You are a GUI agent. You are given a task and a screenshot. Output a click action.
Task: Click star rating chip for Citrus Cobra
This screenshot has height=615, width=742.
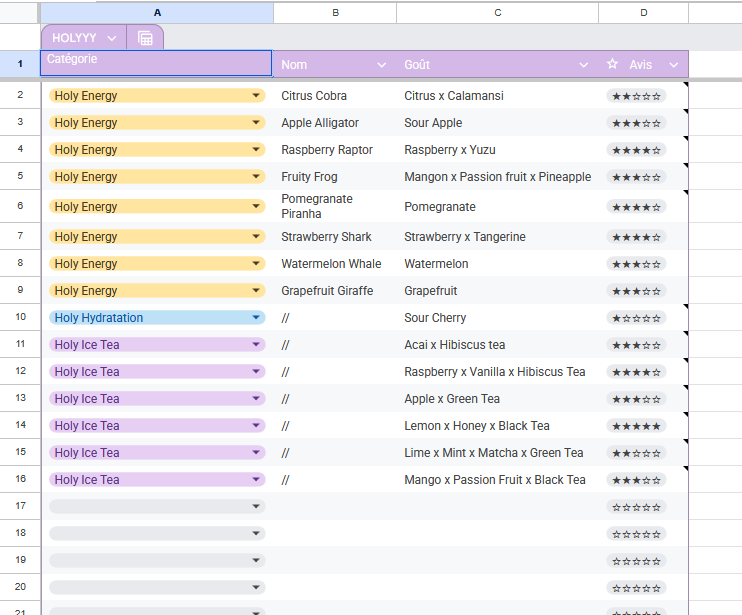(x=636, y=96)
